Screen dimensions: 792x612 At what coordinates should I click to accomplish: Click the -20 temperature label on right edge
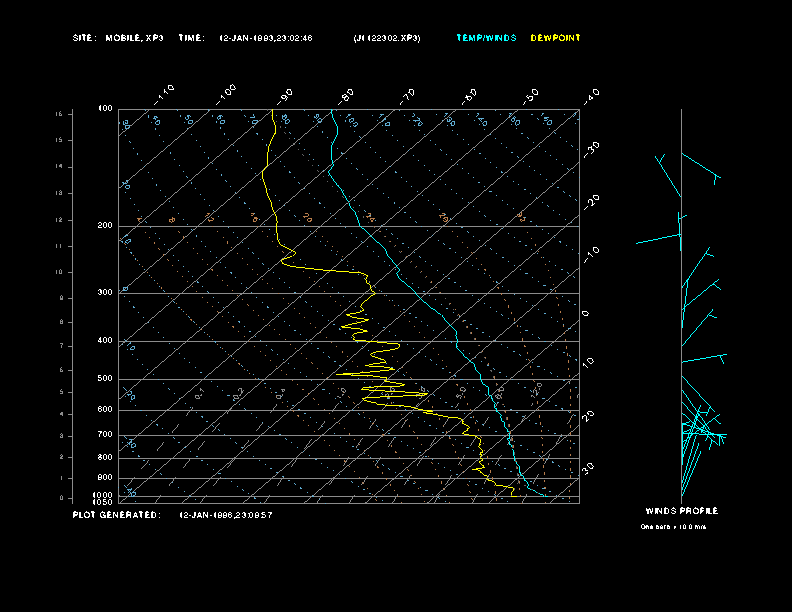click(591, 202)
